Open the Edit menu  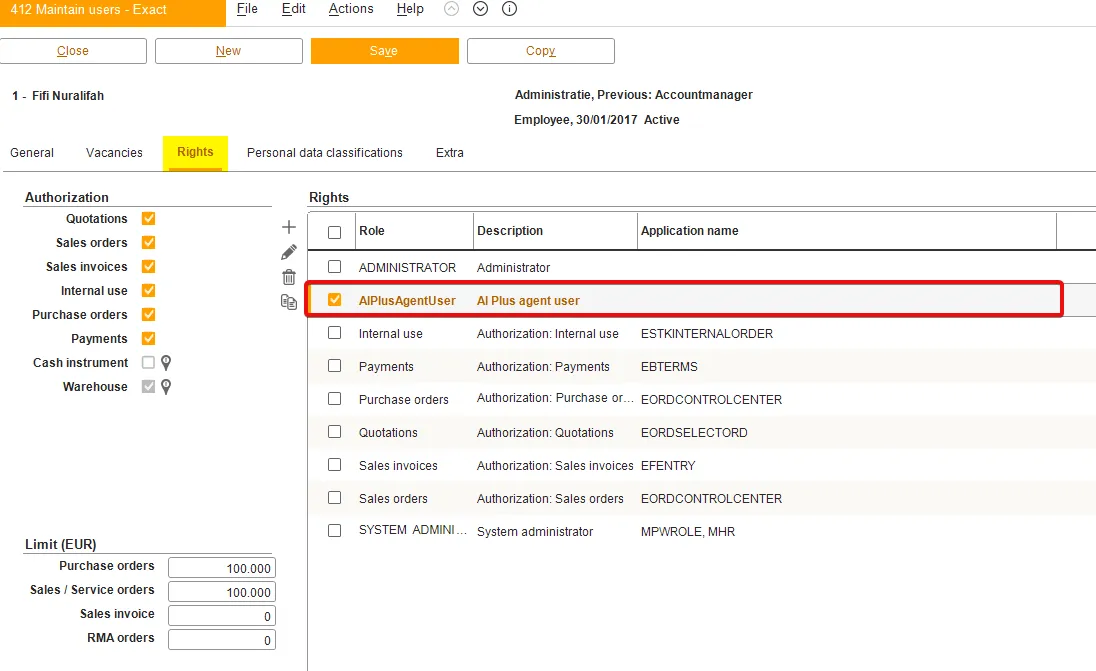pos(294,9)
